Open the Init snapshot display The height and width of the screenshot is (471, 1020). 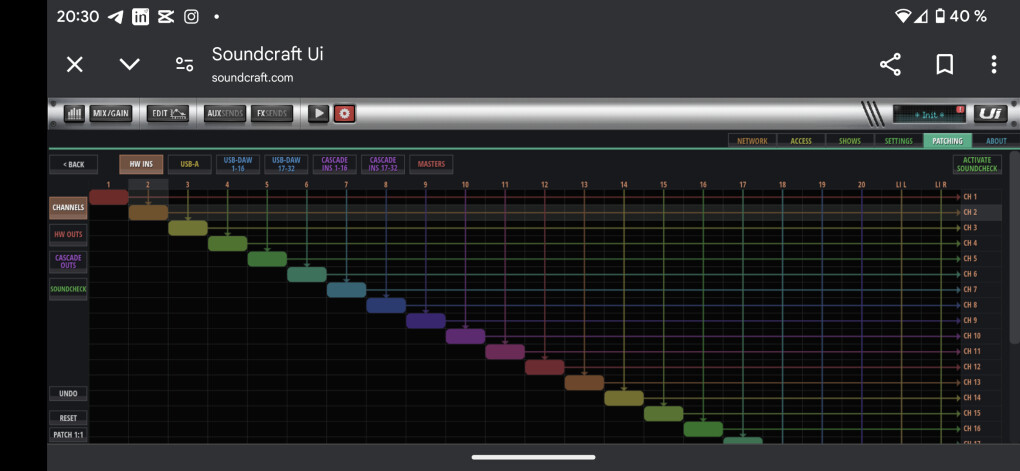tap(929, 114)
